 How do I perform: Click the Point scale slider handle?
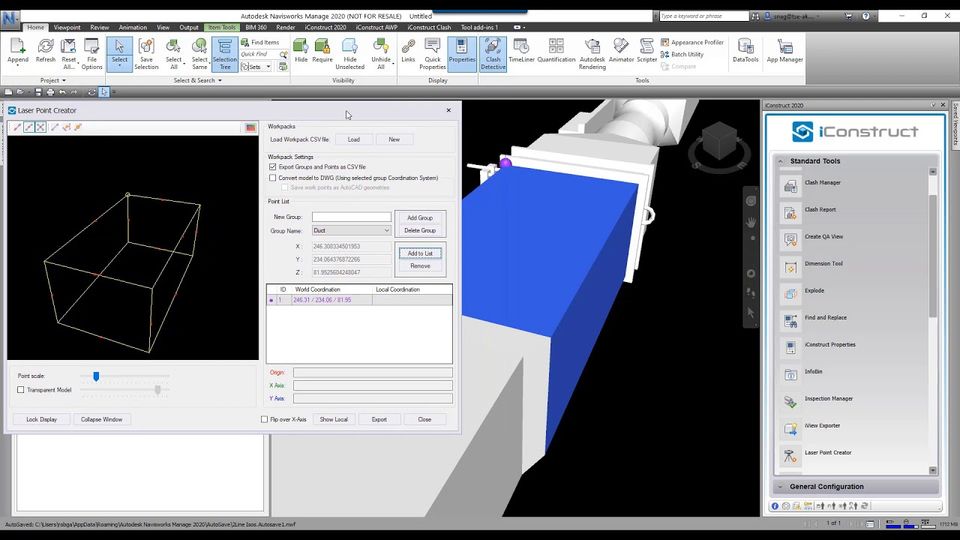tap(96, 376)
